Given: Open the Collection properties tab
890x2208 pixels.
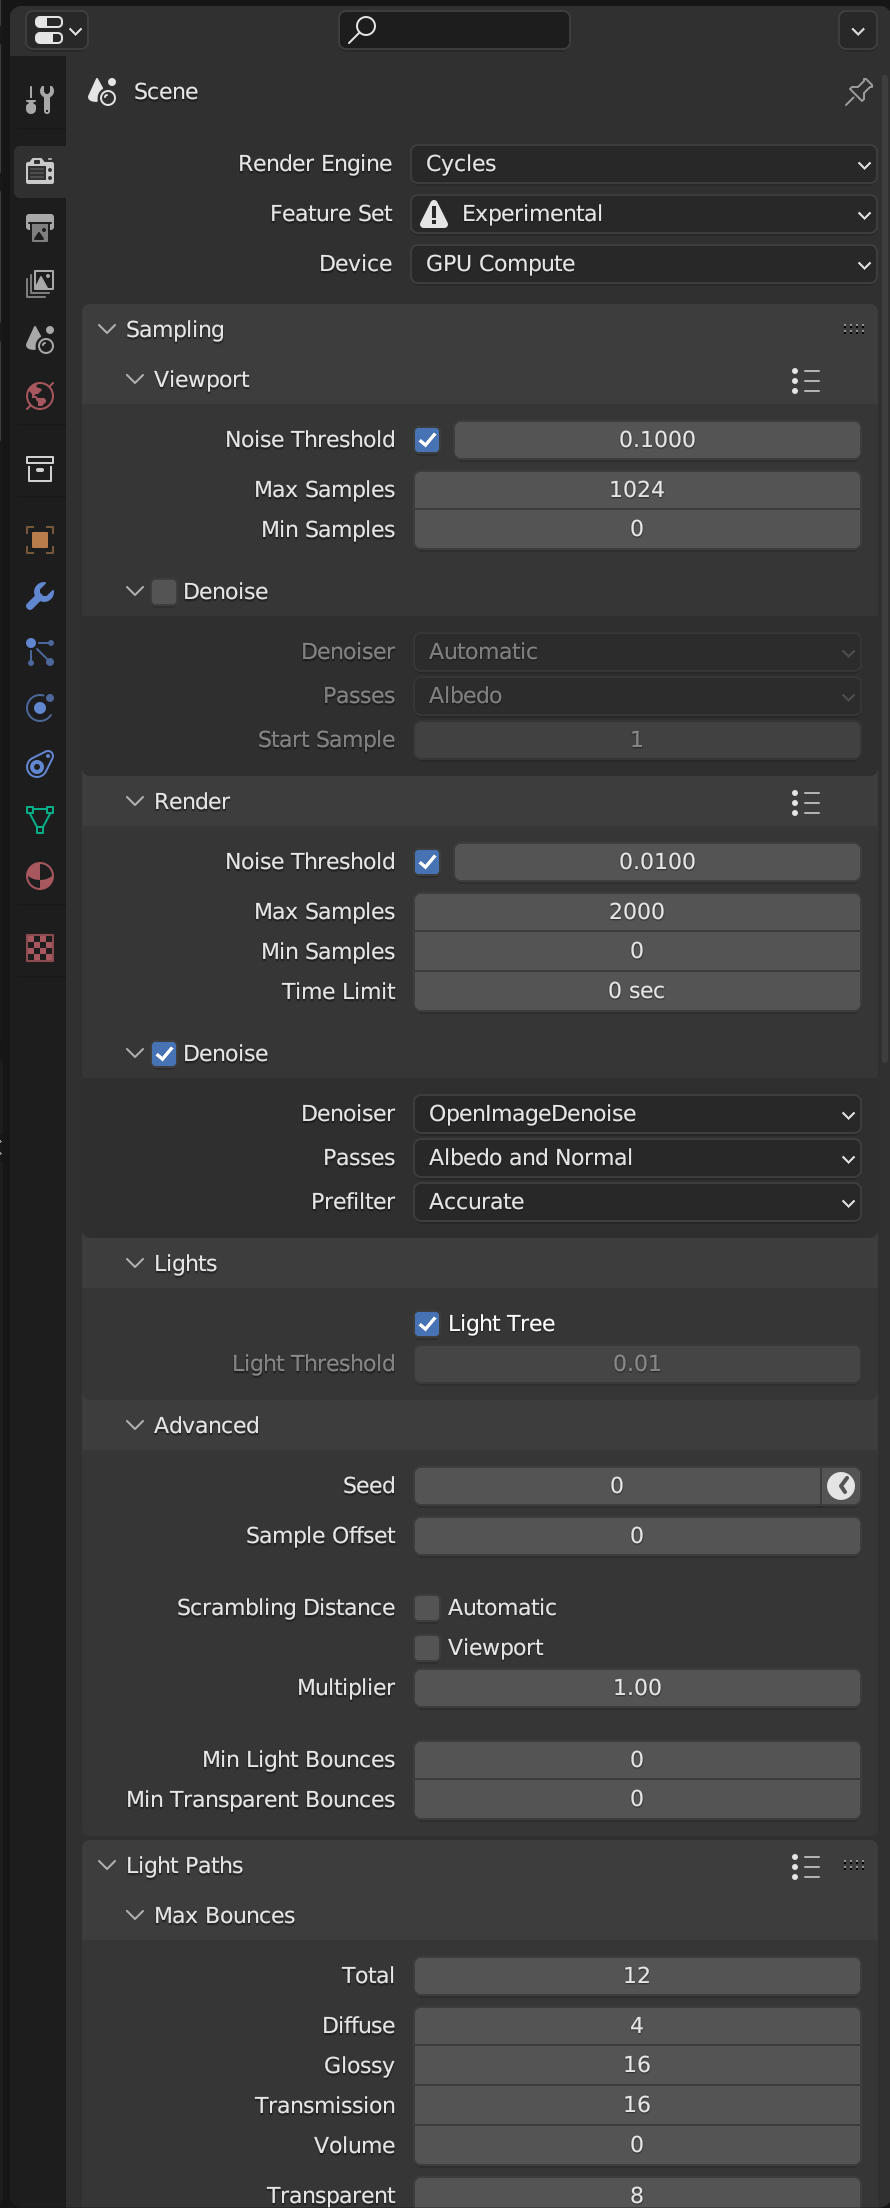Looking at the screenshot, I should point(40,468).
